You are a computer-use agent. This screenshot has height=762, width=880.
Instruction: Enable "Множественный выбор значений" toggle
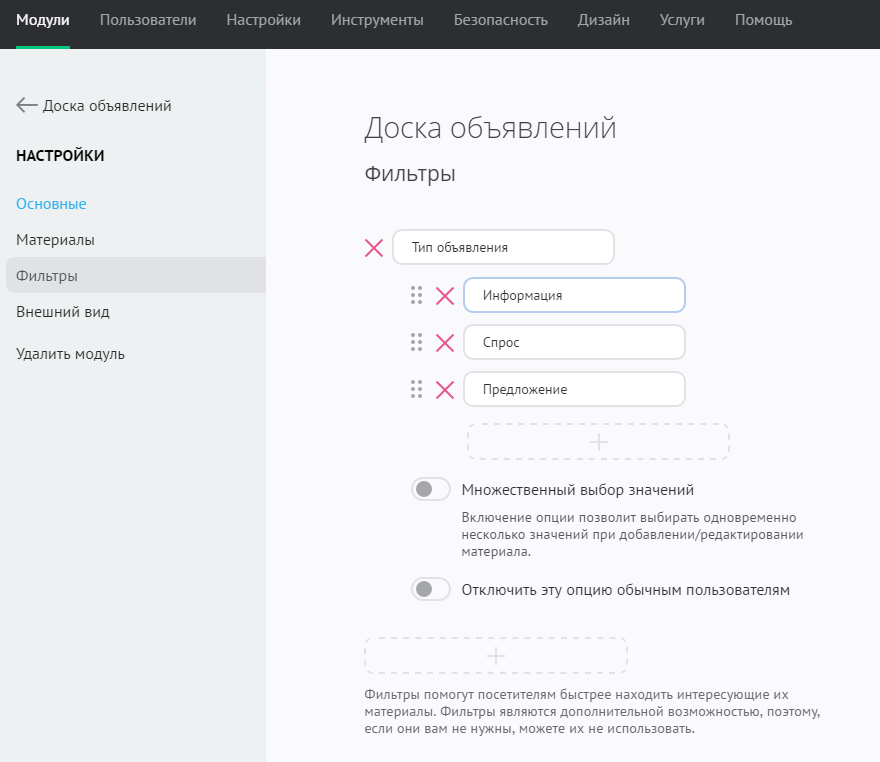pyautogui.click(x=431, y=490)
